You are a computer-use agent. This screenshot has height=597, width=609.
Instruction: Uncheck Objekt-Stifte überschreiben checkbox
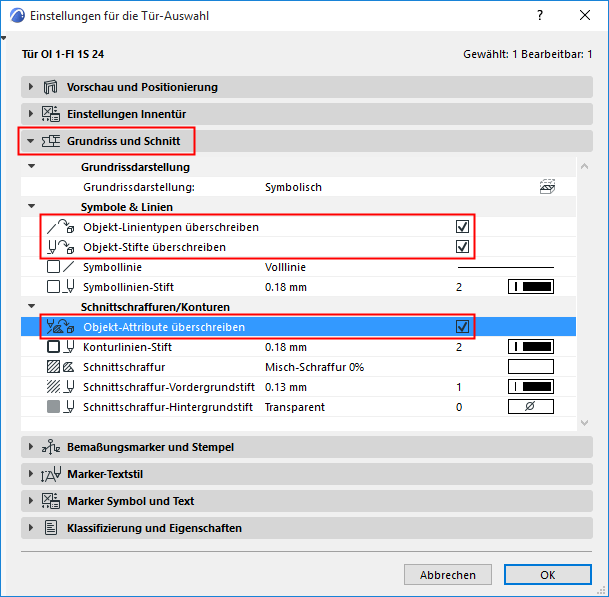point(462,246)
